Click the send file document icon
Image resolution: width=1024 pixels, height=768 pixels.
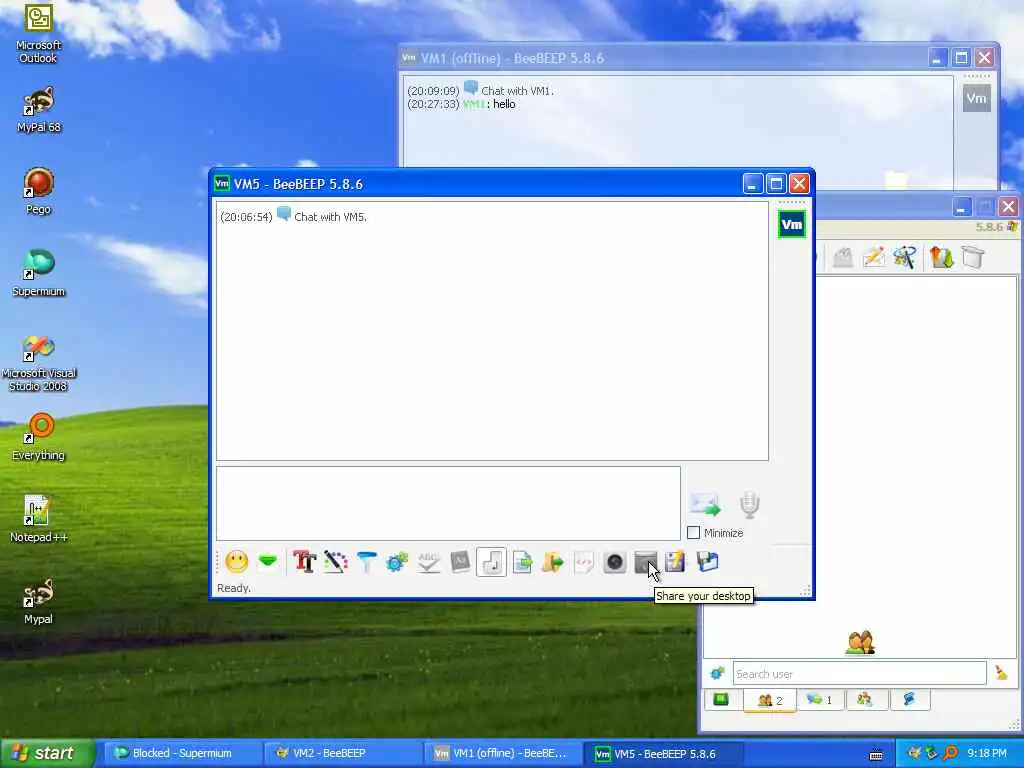(x=522, y=562)
